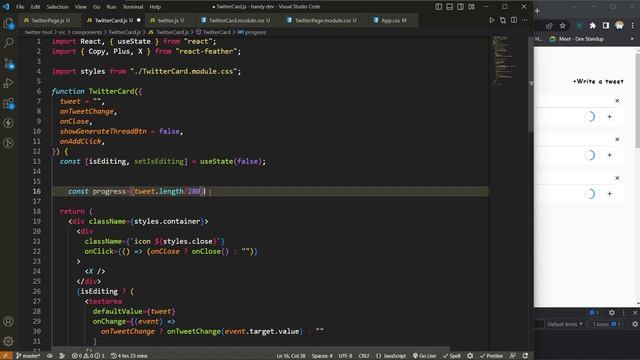Switch to the TwitterCard.module.css tab
The height and width of the screenshot is (360, 640).
[237, 20]
